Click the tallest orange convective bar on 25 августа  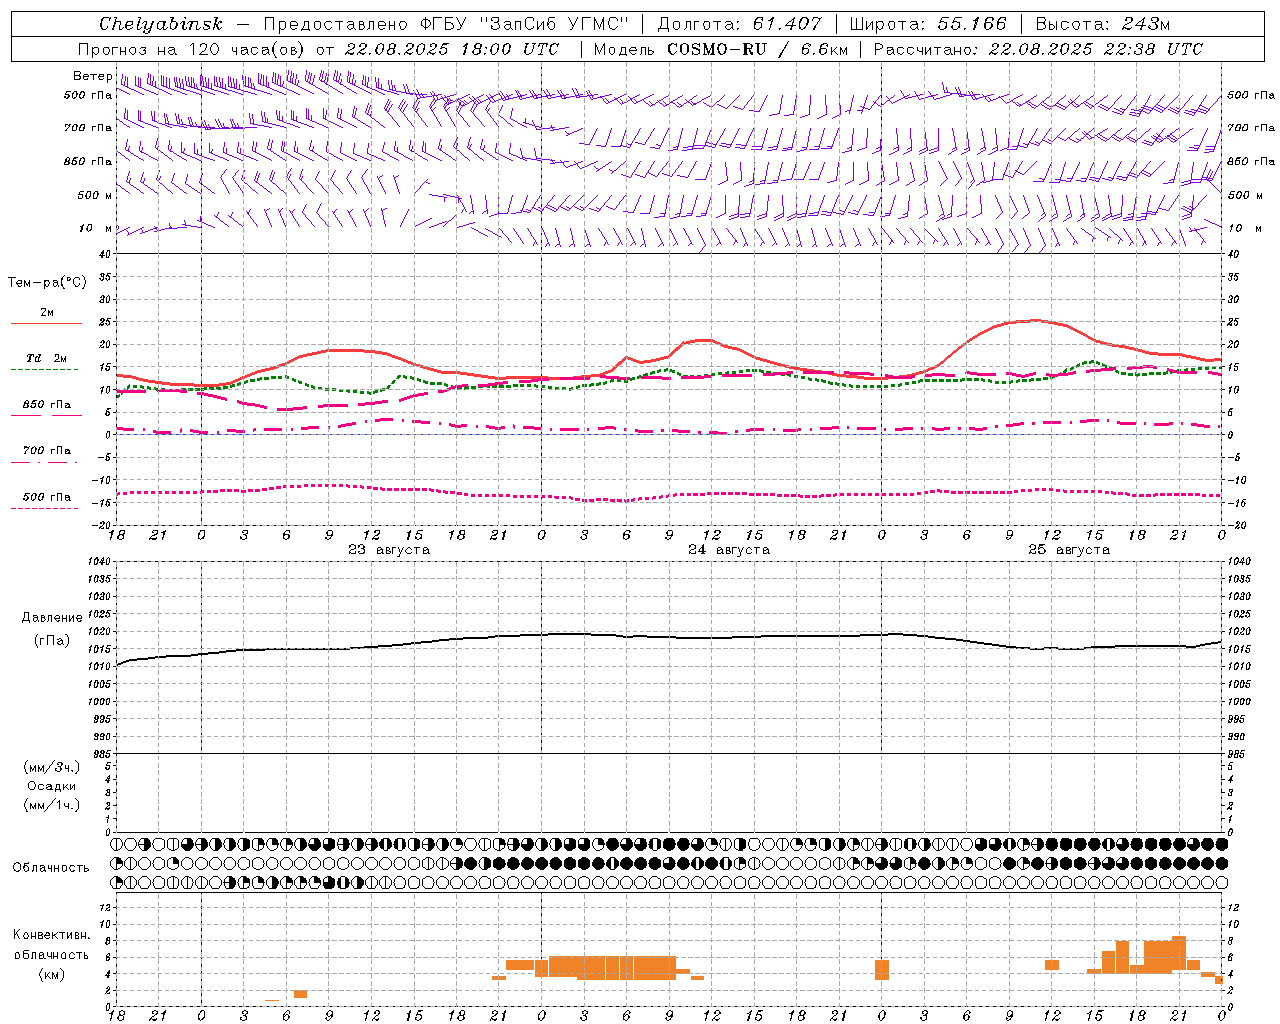point(1179,955)
